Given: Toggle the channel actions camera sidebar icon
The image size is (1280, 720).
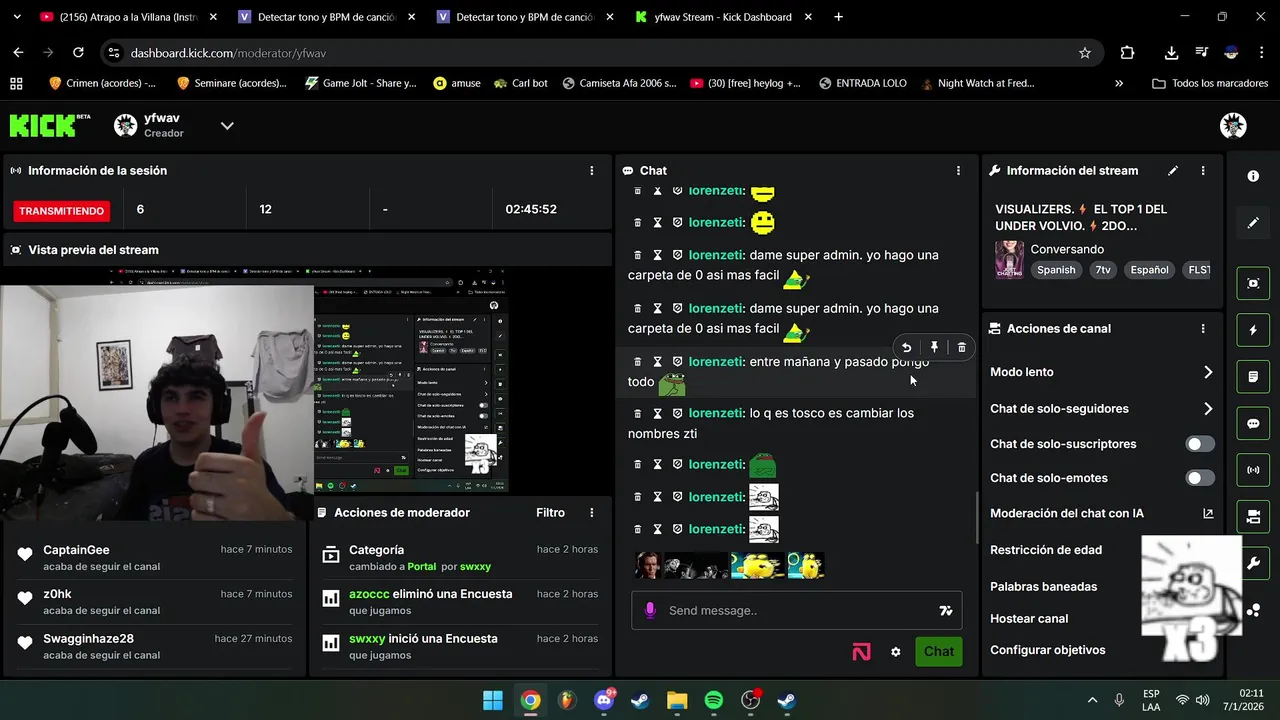Looking at the screenshot, I should point(1253,517).
